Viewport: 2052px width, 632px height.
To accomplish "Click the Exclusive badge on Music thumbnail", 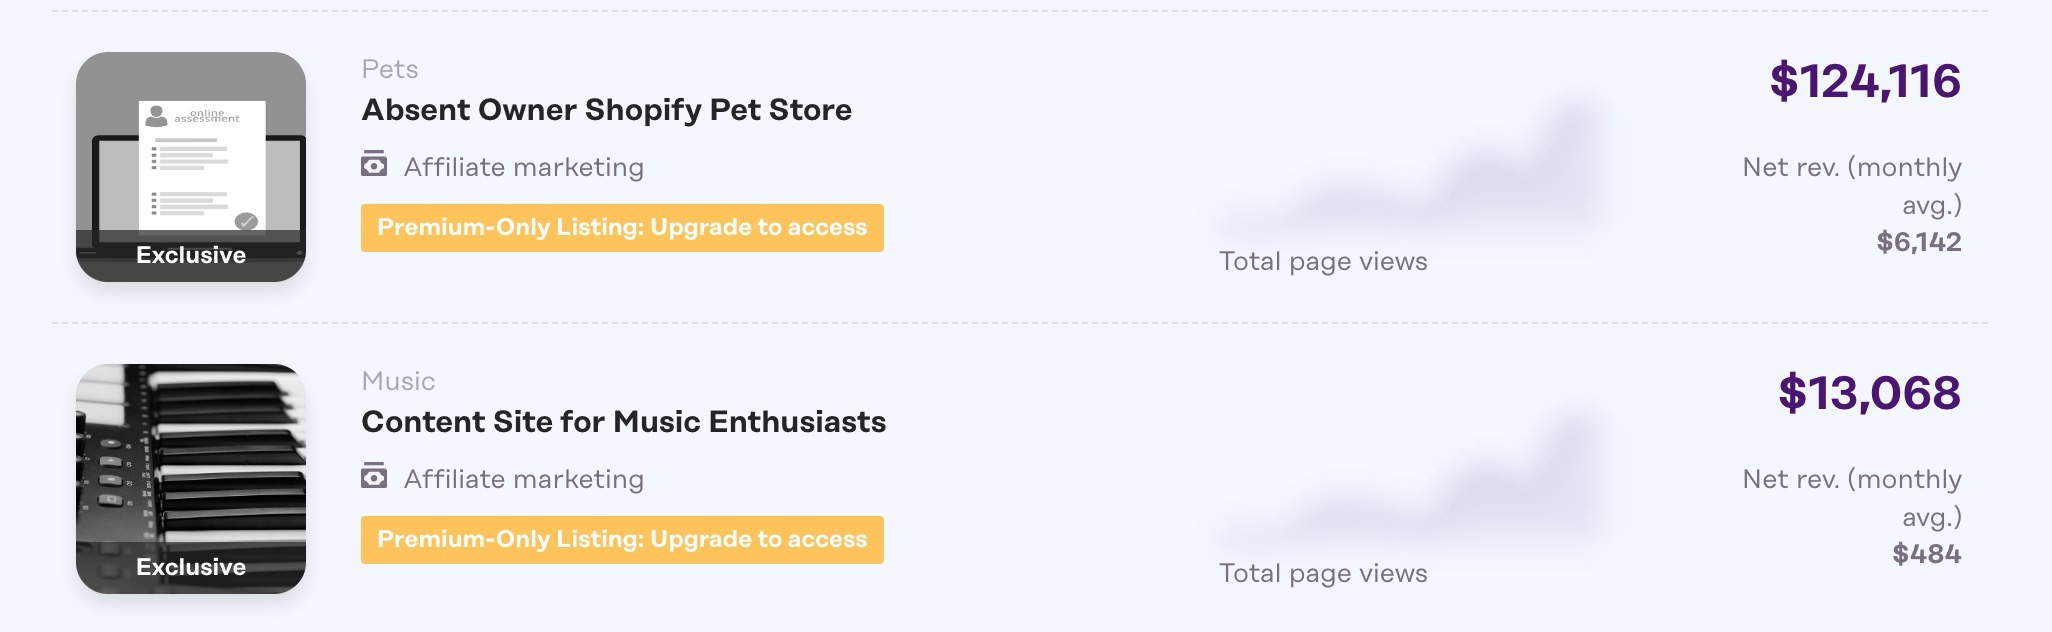I will click(191, 567).
